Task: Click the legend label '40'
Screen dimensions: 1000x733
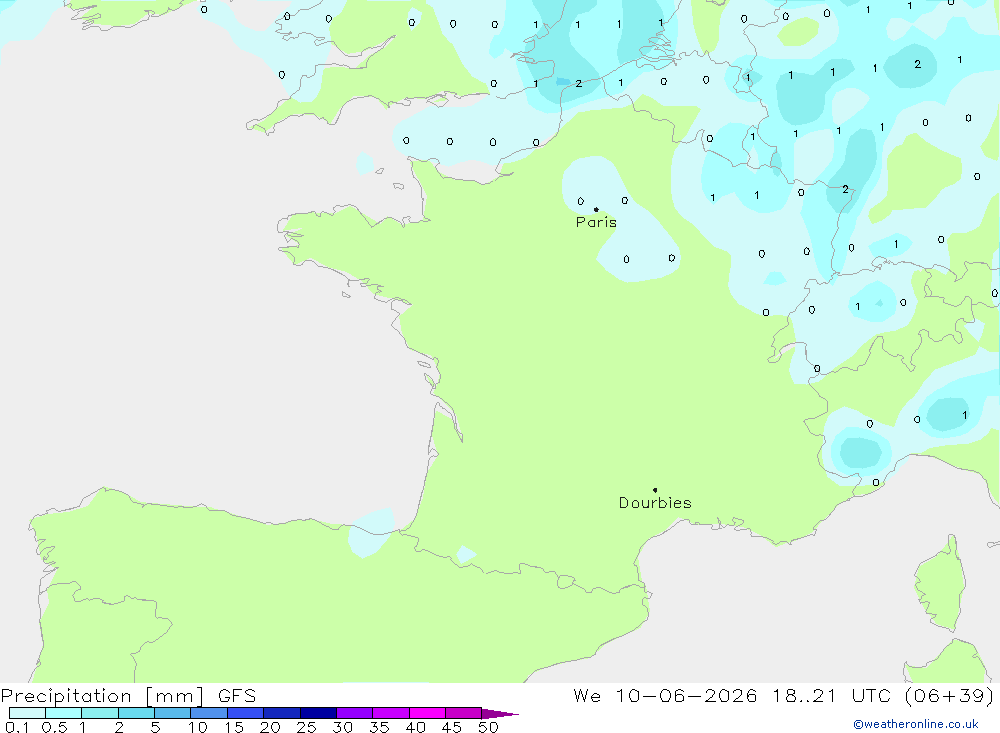Action: pyautogui.click(x=416, y=727)
